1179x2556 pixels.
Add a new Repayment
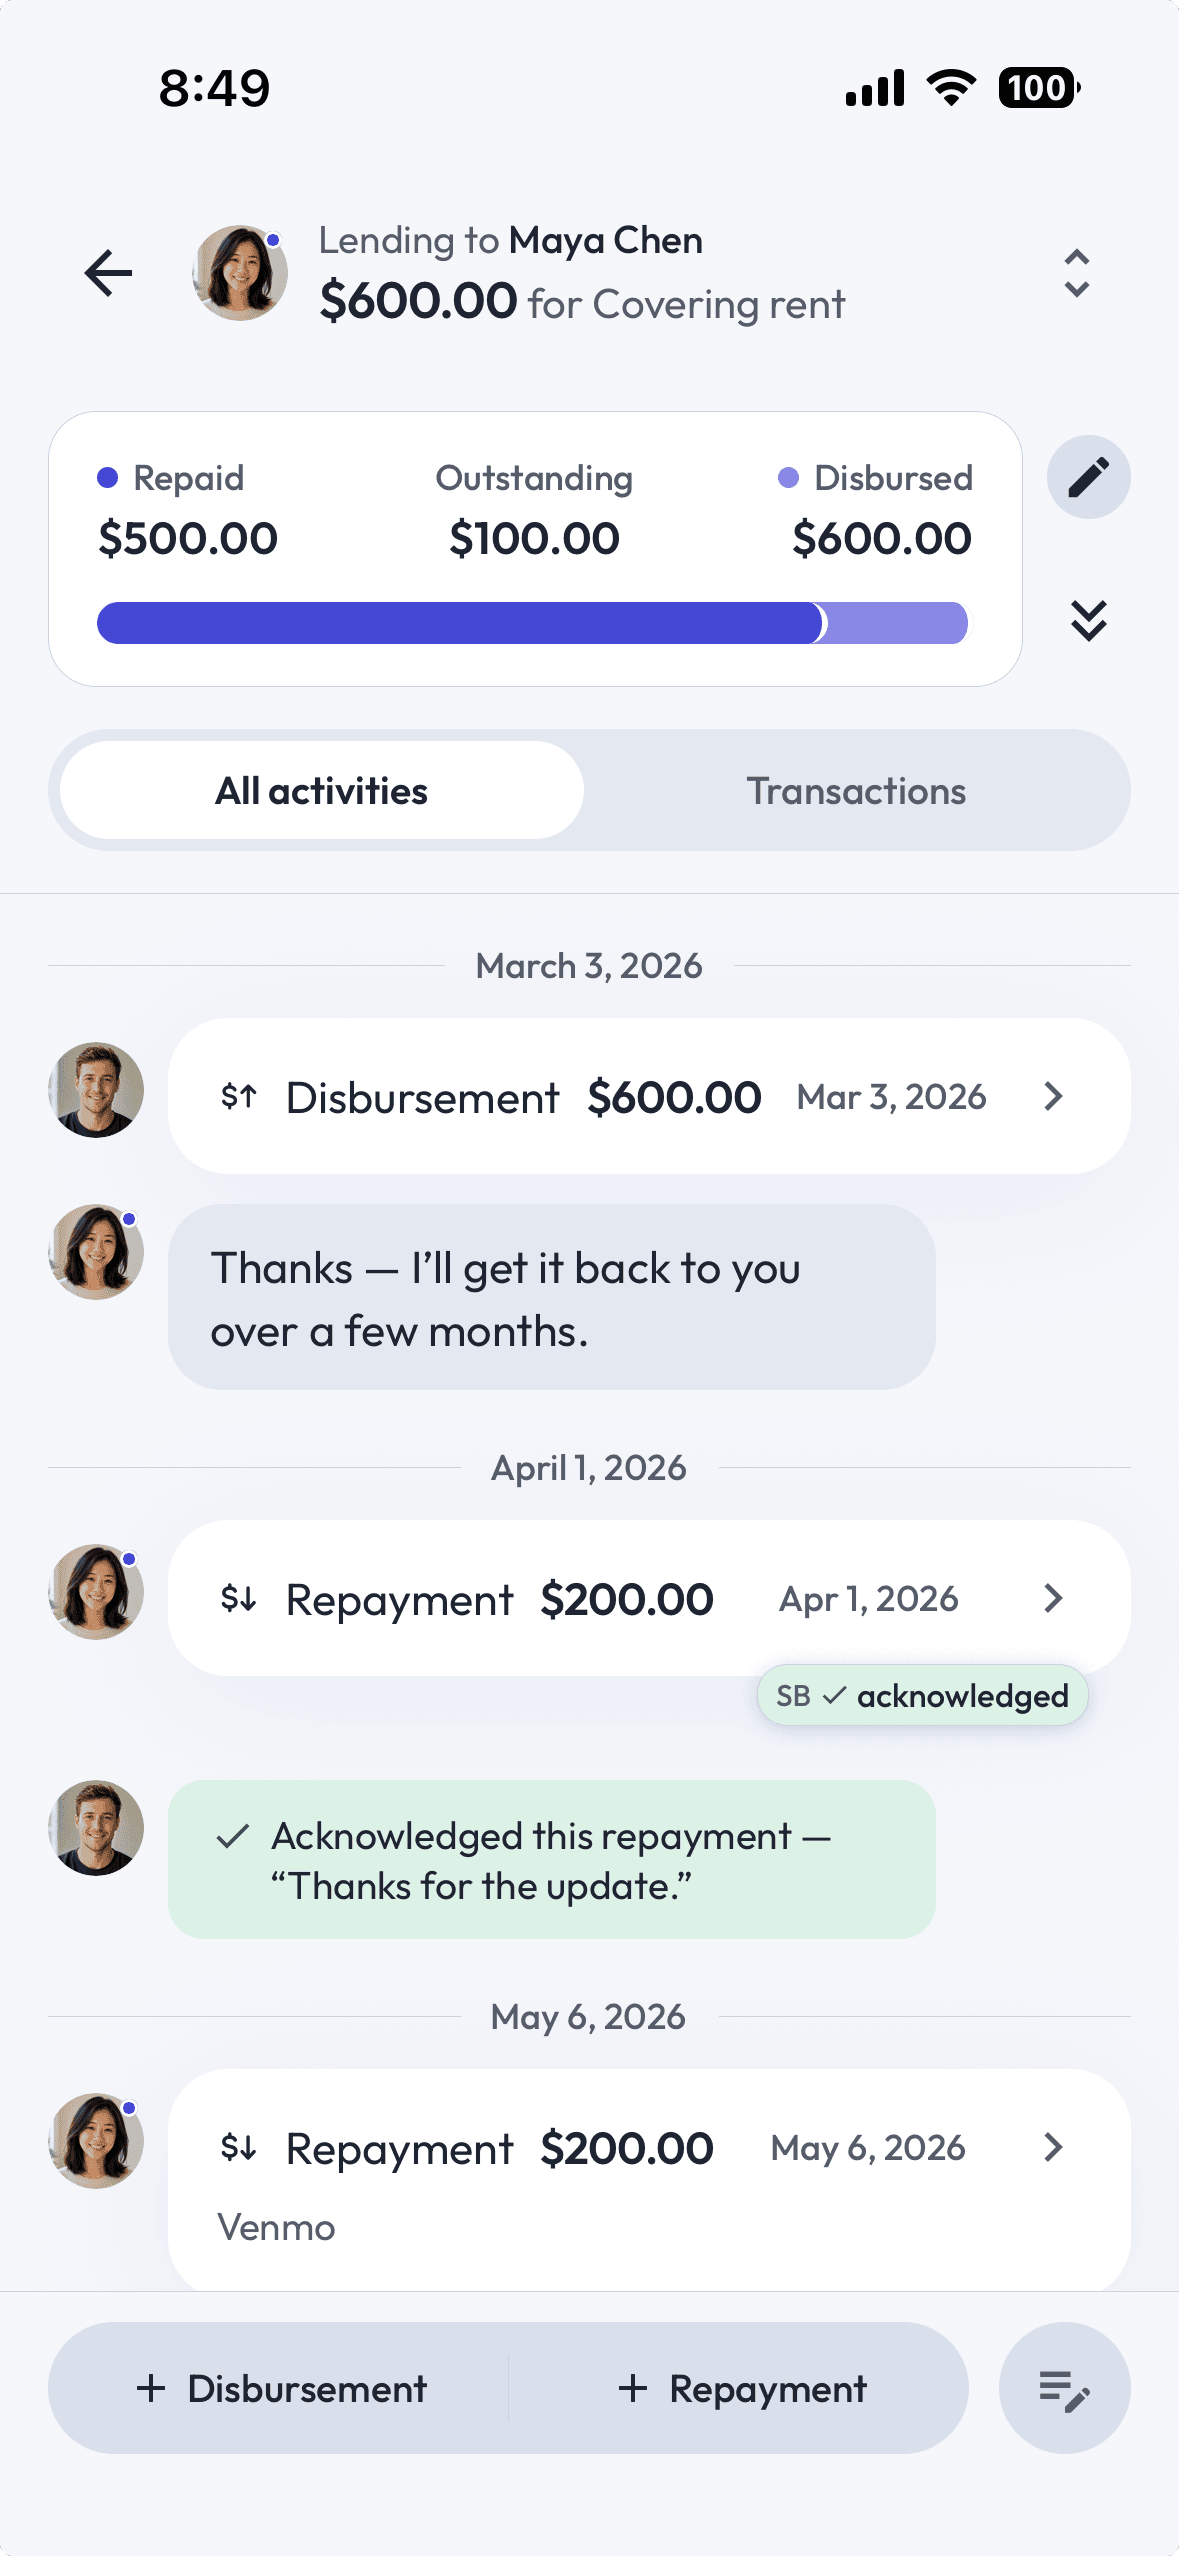point(741,2388)
